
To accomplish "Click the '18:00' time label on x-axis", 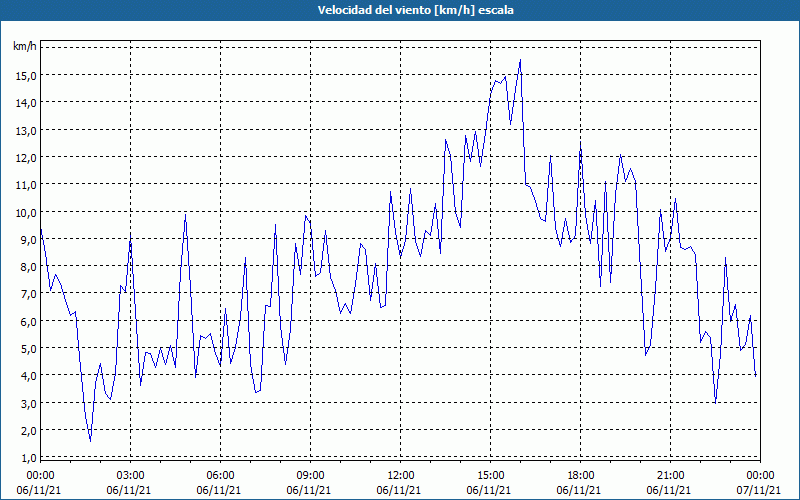I will [x=580, y=476].
